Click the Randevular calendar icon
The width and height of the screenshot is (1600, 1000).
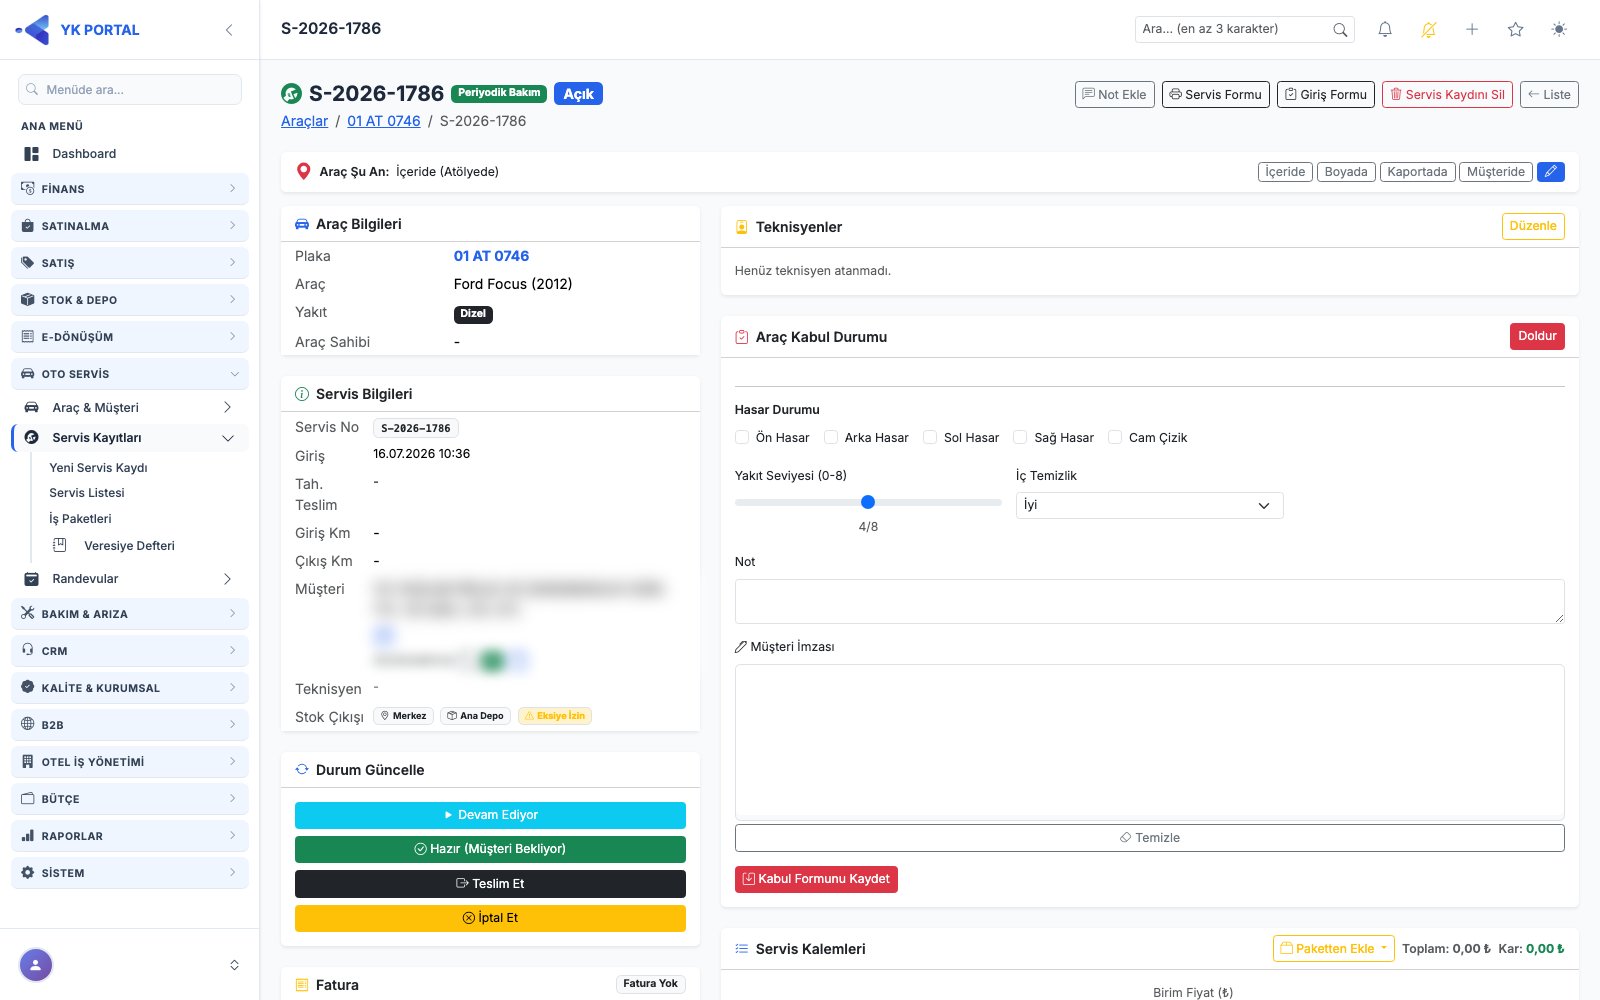(32, 579)
